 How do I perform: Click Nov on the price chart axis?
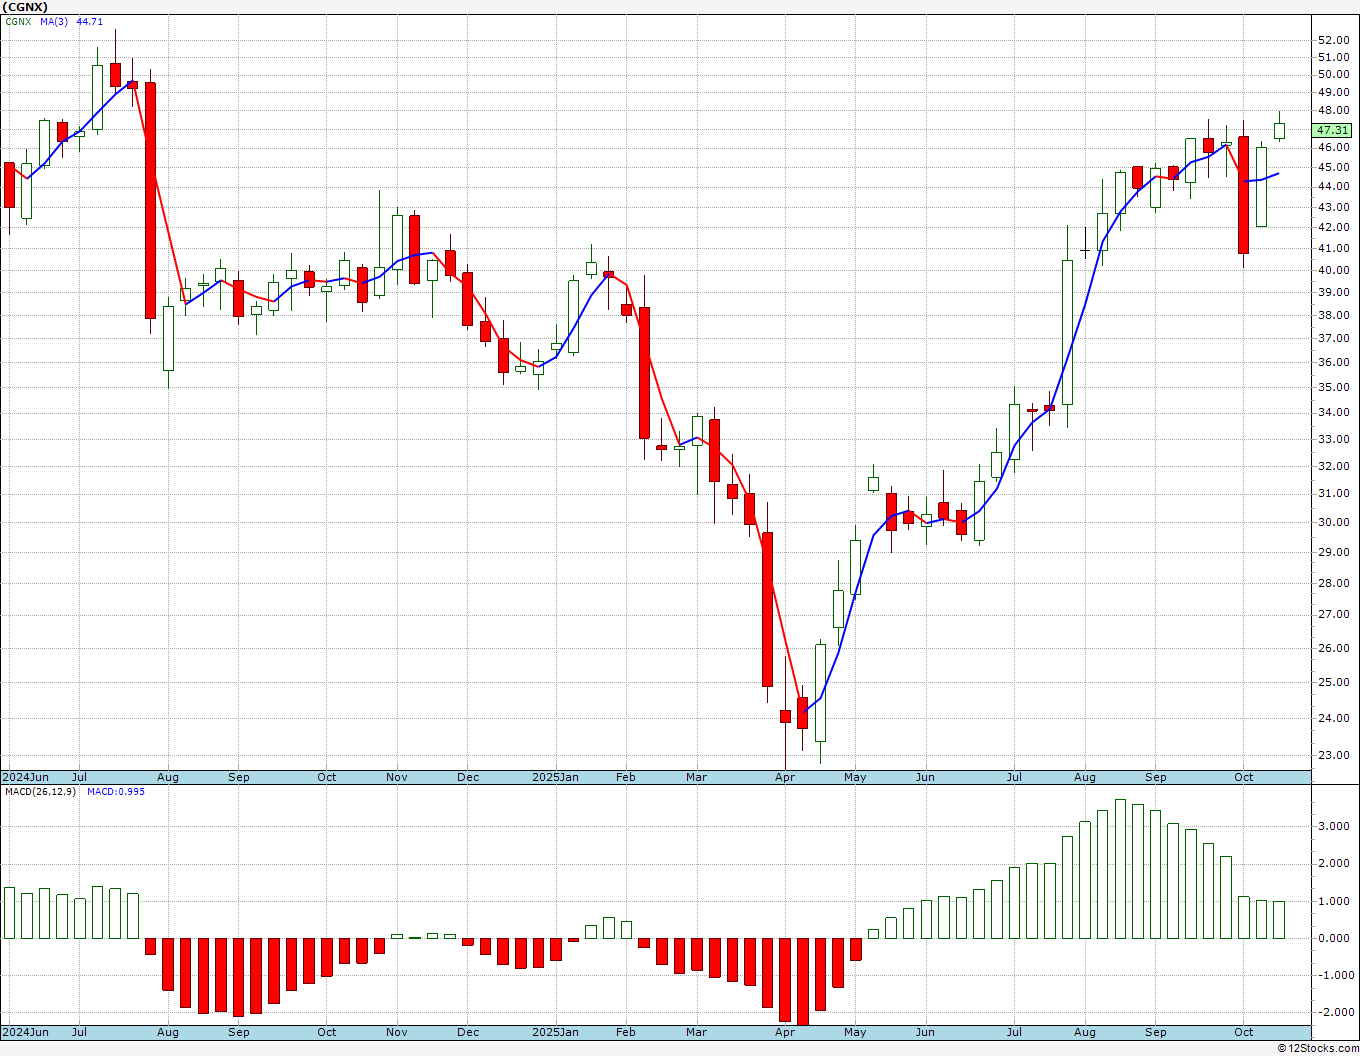[x=397, y=777]
